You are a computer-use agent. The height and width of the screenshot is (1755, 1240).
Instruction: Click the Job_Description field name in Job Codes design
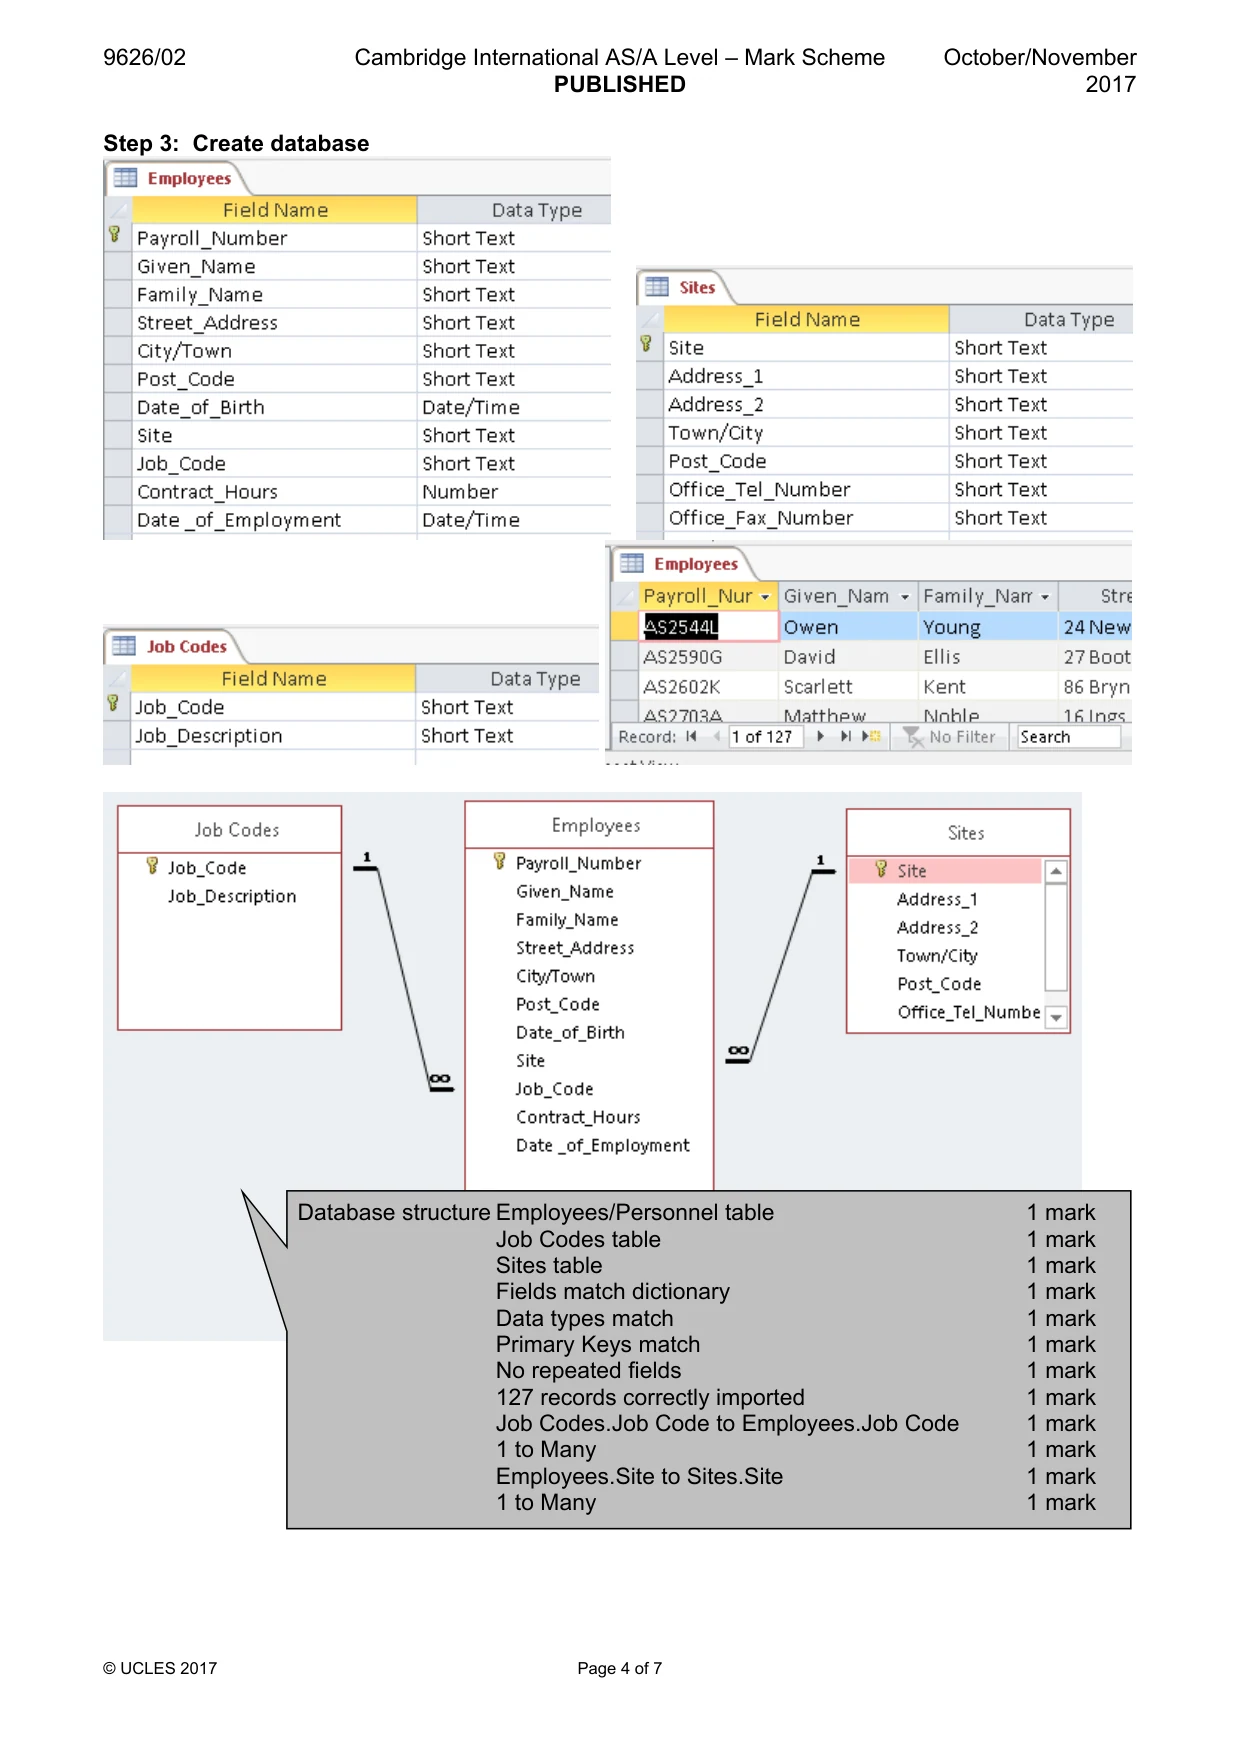click(209, 736)
